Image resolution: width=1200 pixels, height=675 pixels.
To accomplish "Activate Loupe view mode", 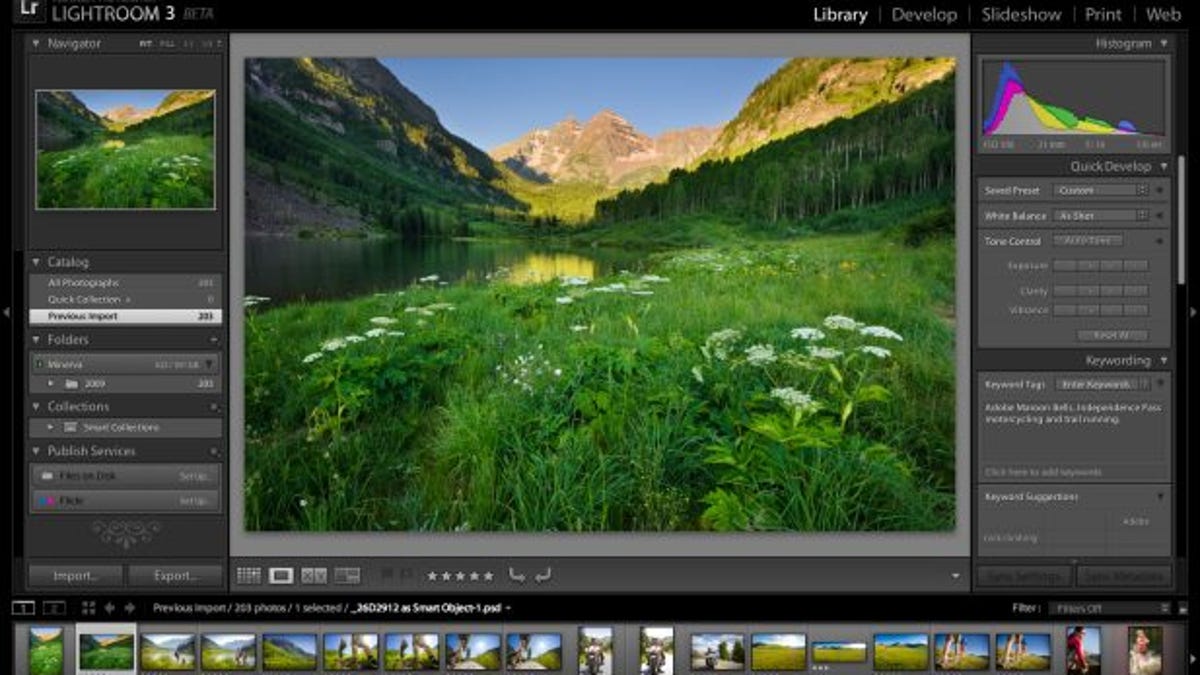I will 280,574.
